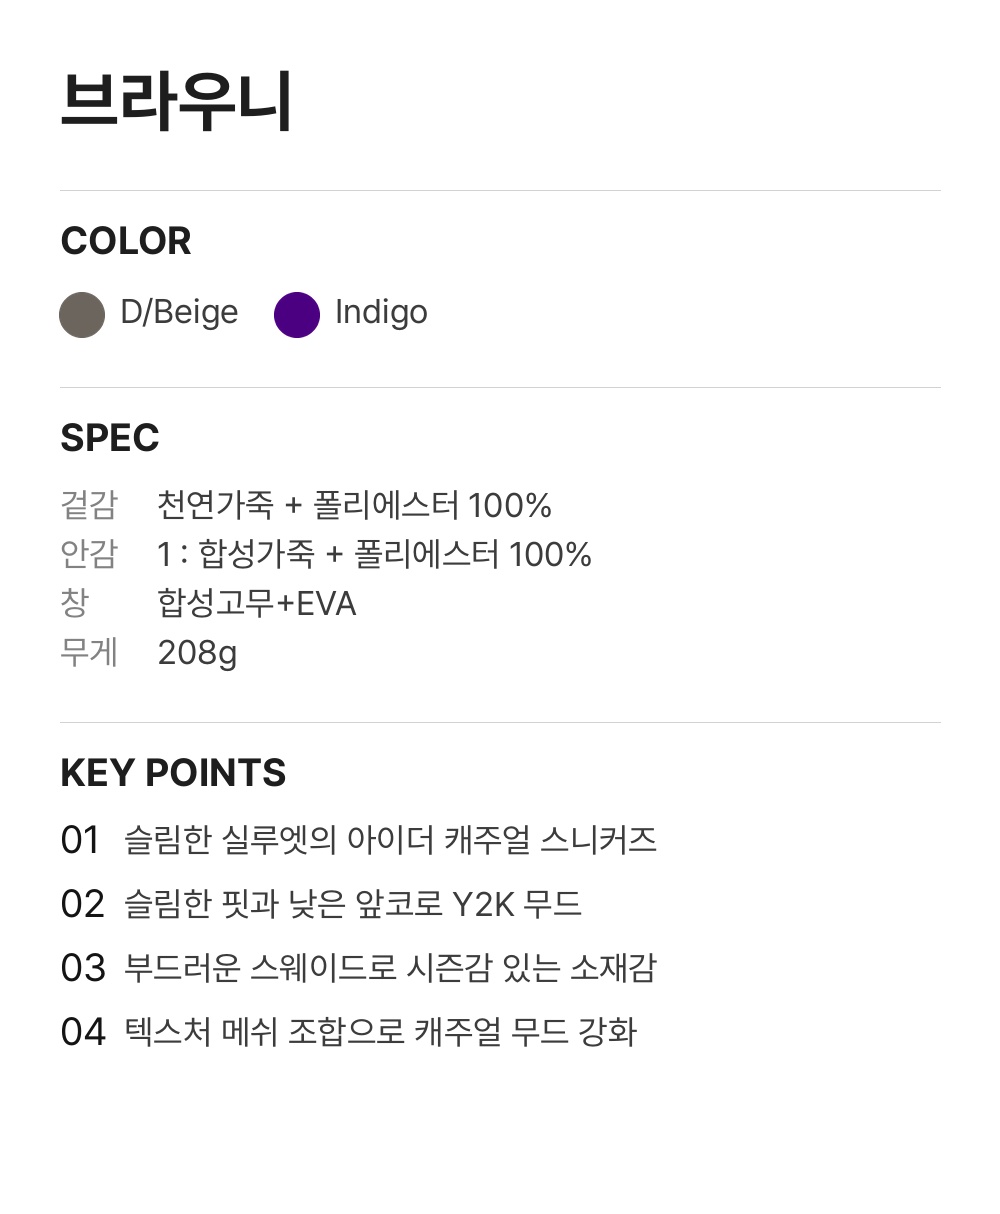Click the 안감 spec label
This screenshot has height=1214, width=1000.
tap(89, 554)
